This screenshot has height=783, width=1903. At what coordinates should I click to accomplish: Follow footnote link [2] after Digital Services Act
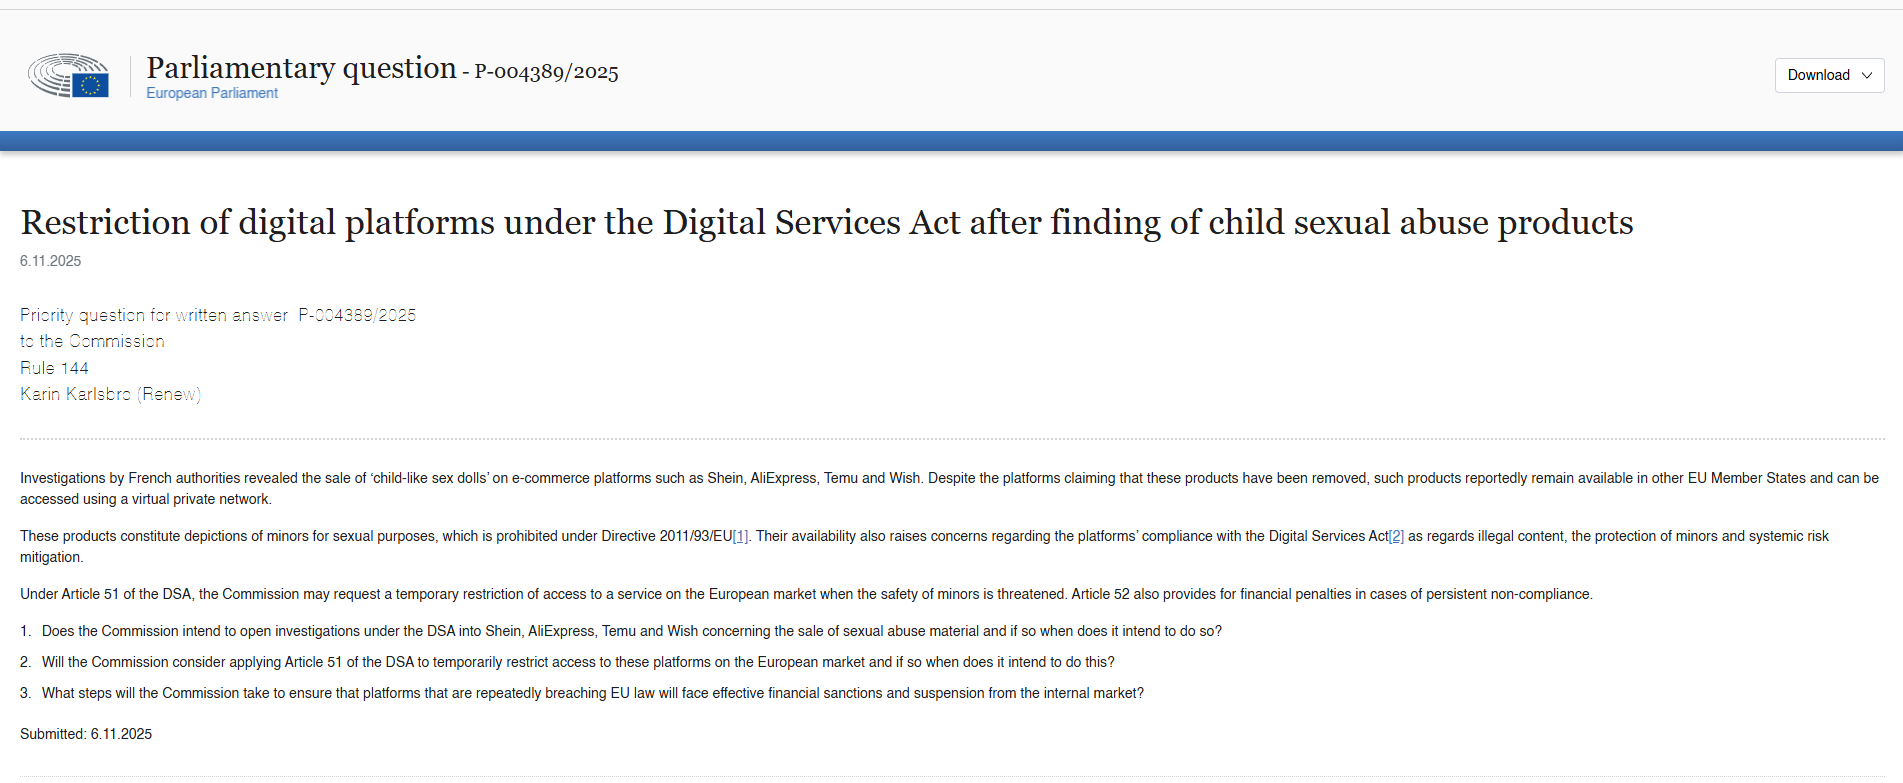[1396, 536]
